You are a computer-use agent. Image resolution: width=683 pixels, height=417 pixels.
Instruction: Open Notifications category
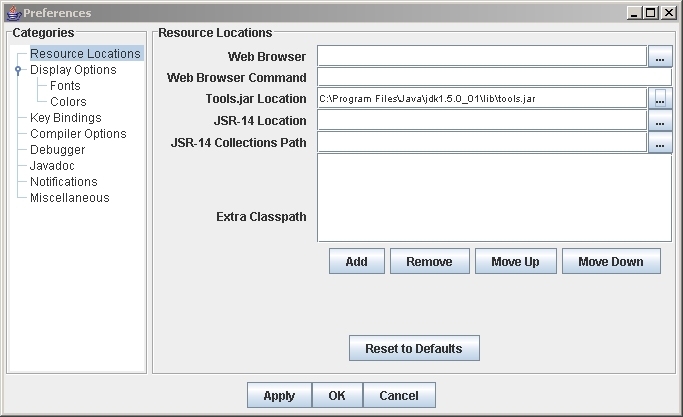[x=63, y=182]
